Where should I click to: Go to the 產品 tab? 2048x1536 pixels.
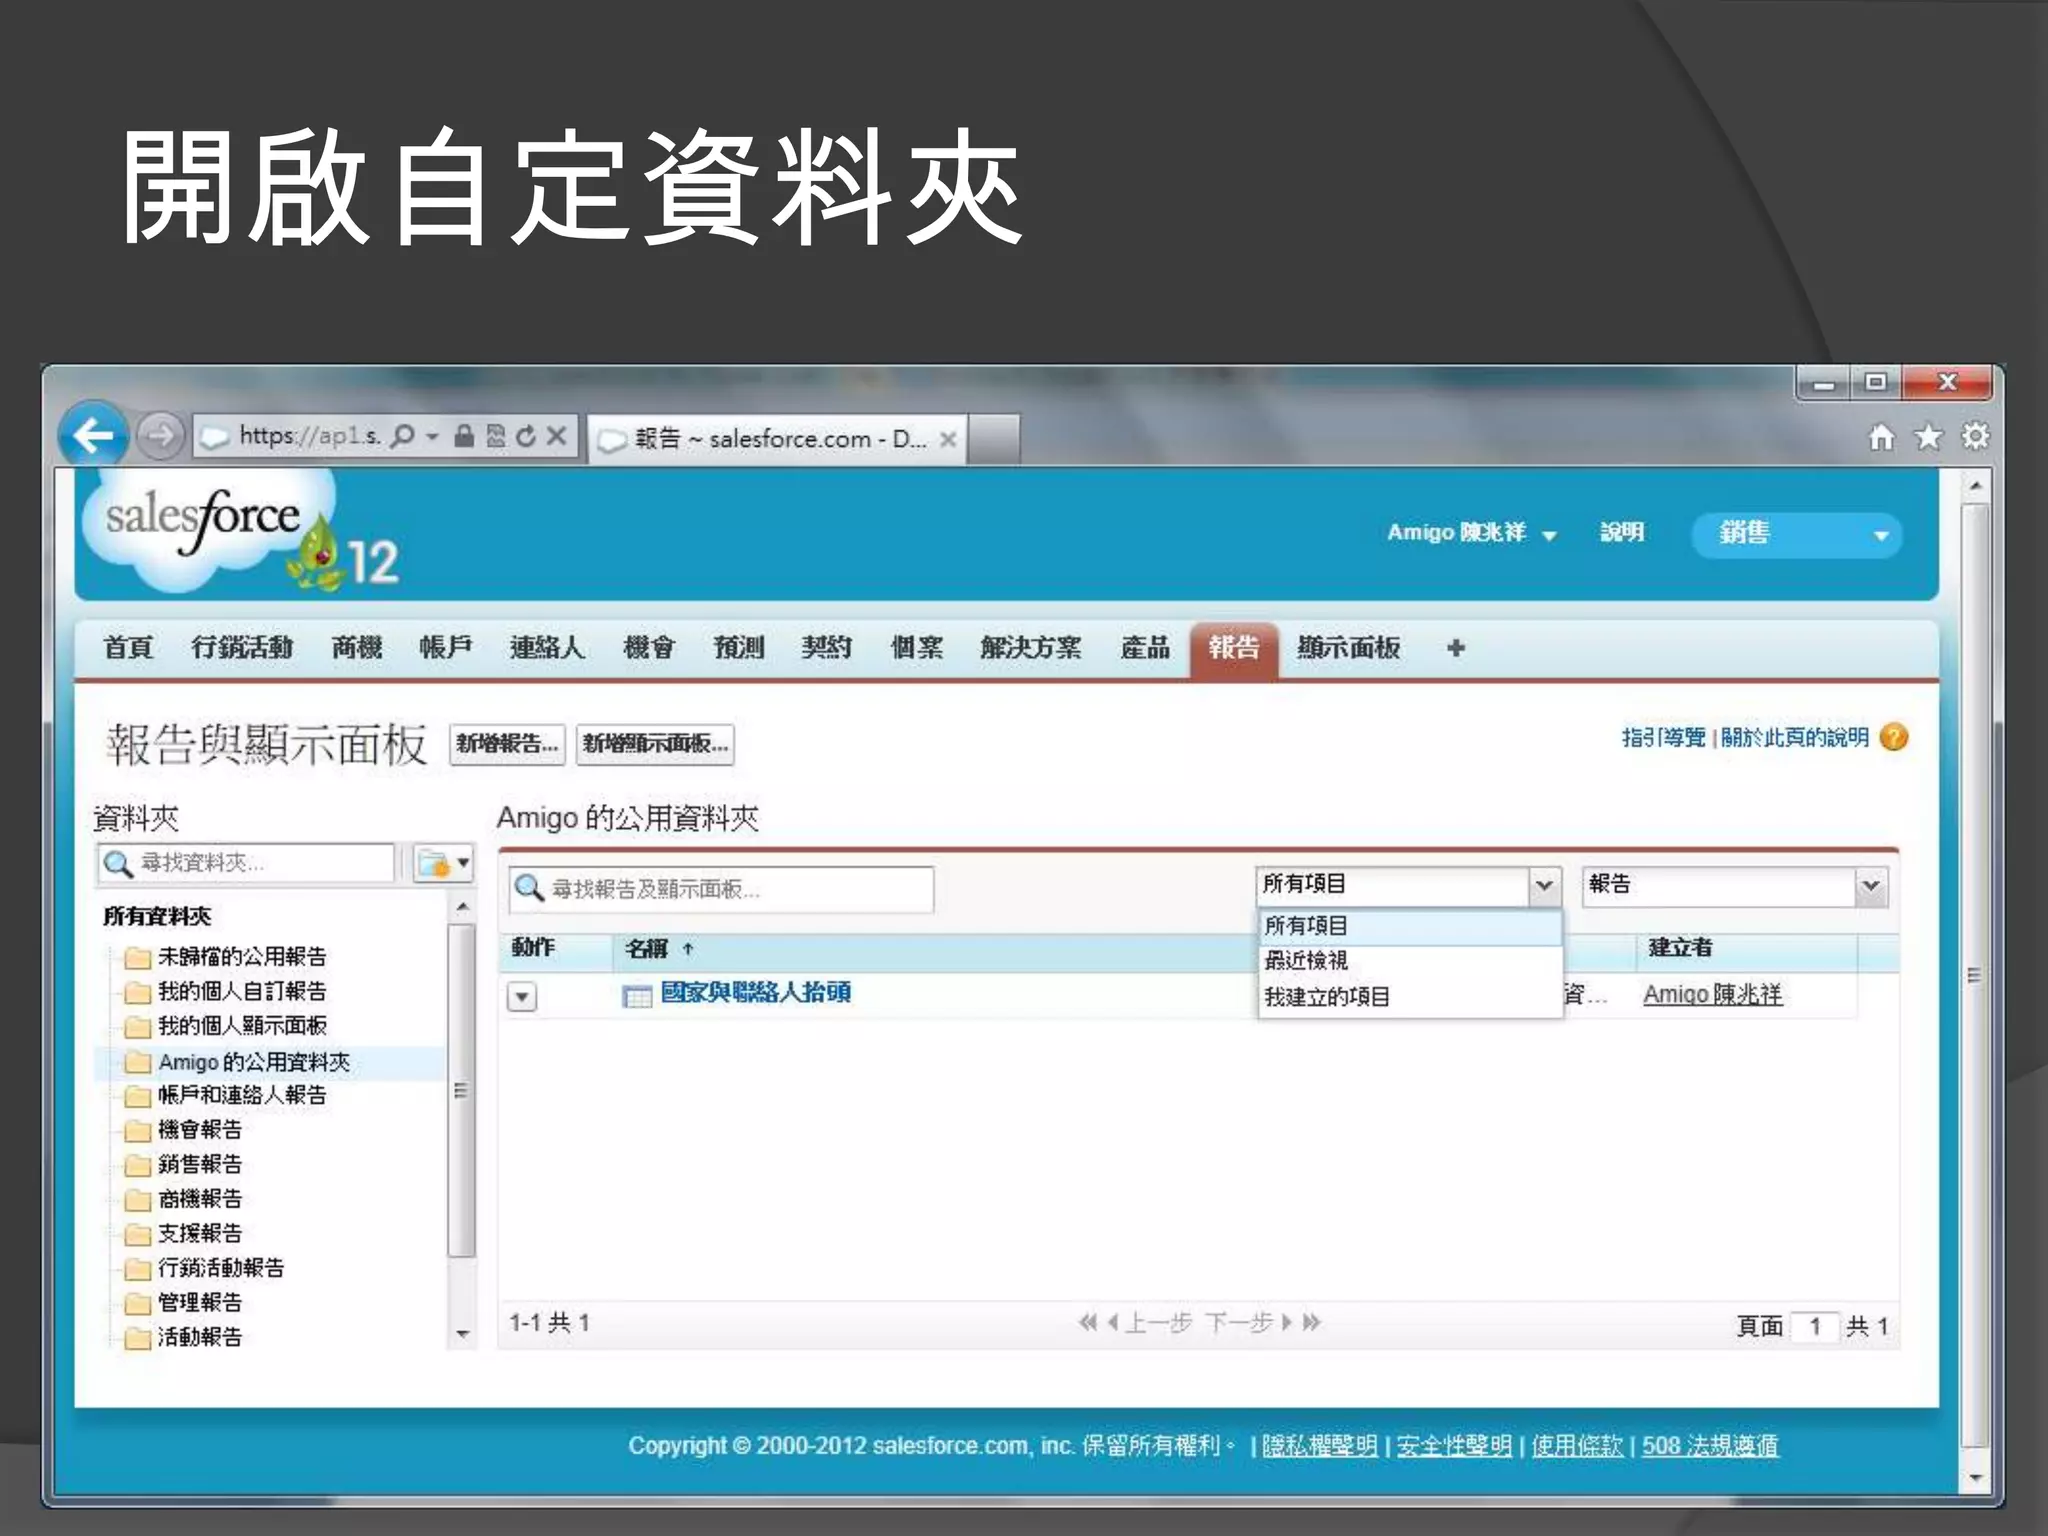tap(1145, 648)
